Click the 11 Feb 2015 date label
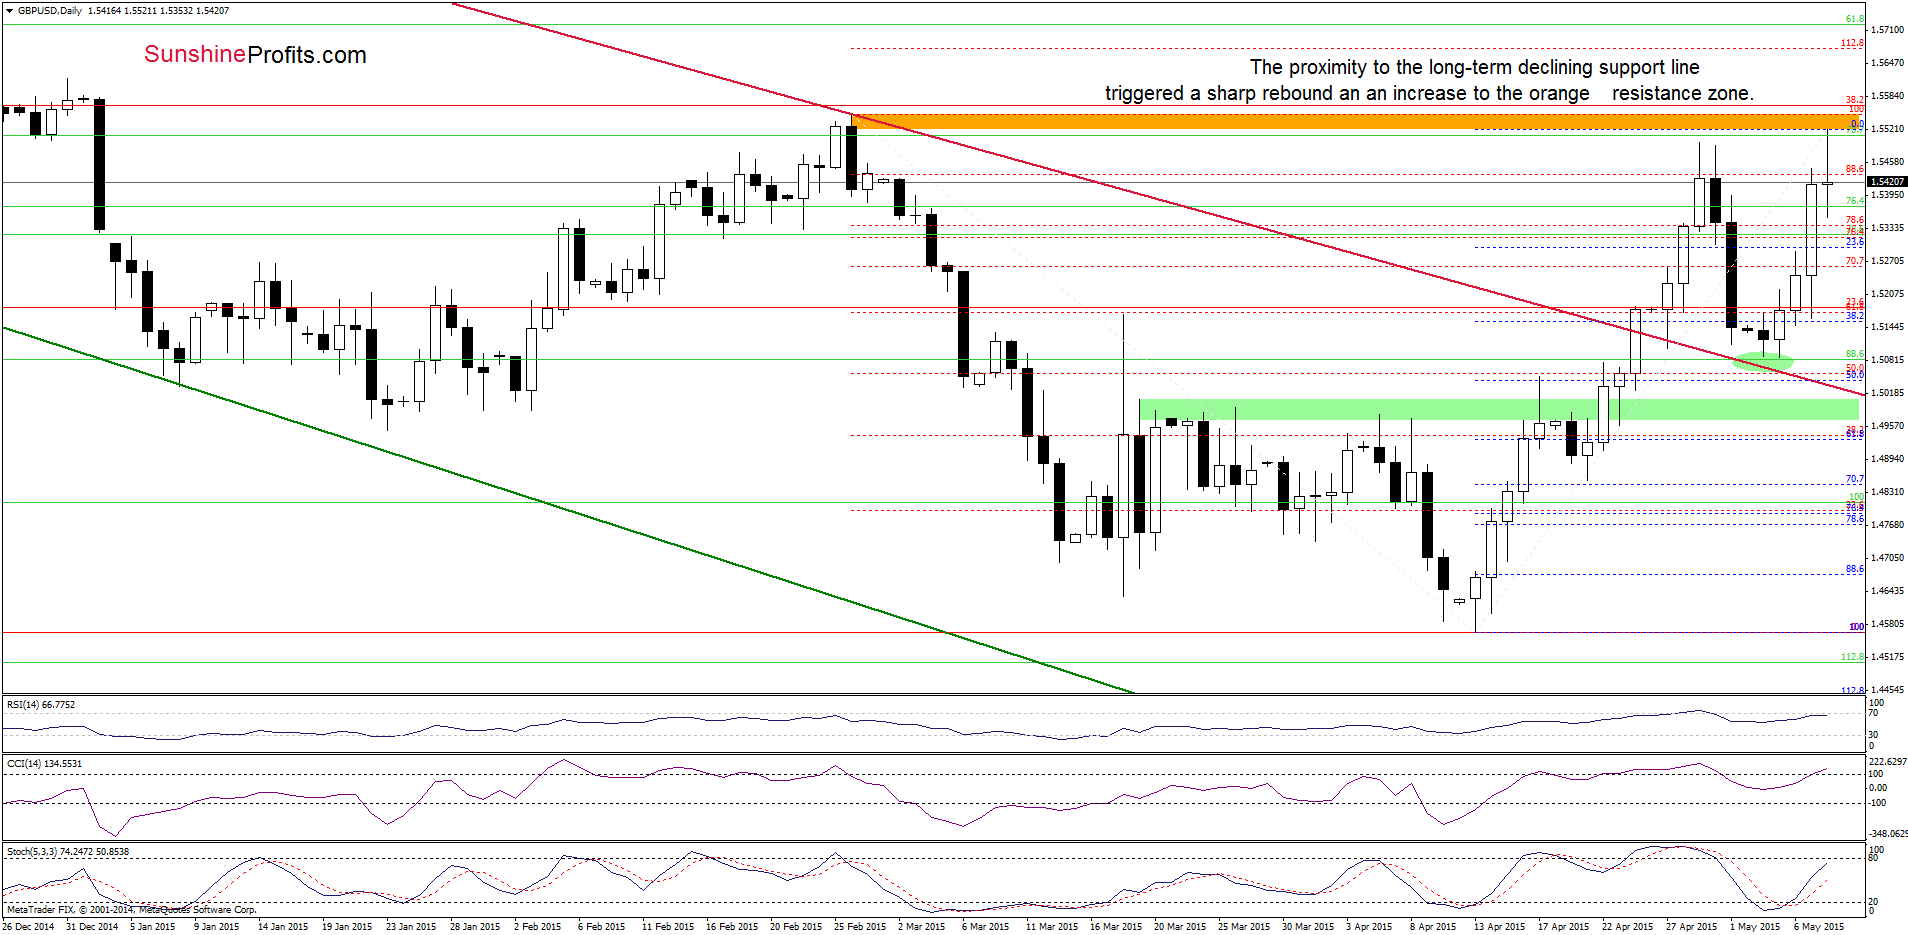Image resolution: width=1908 pixels, height=935 pixels. [668, 927]
